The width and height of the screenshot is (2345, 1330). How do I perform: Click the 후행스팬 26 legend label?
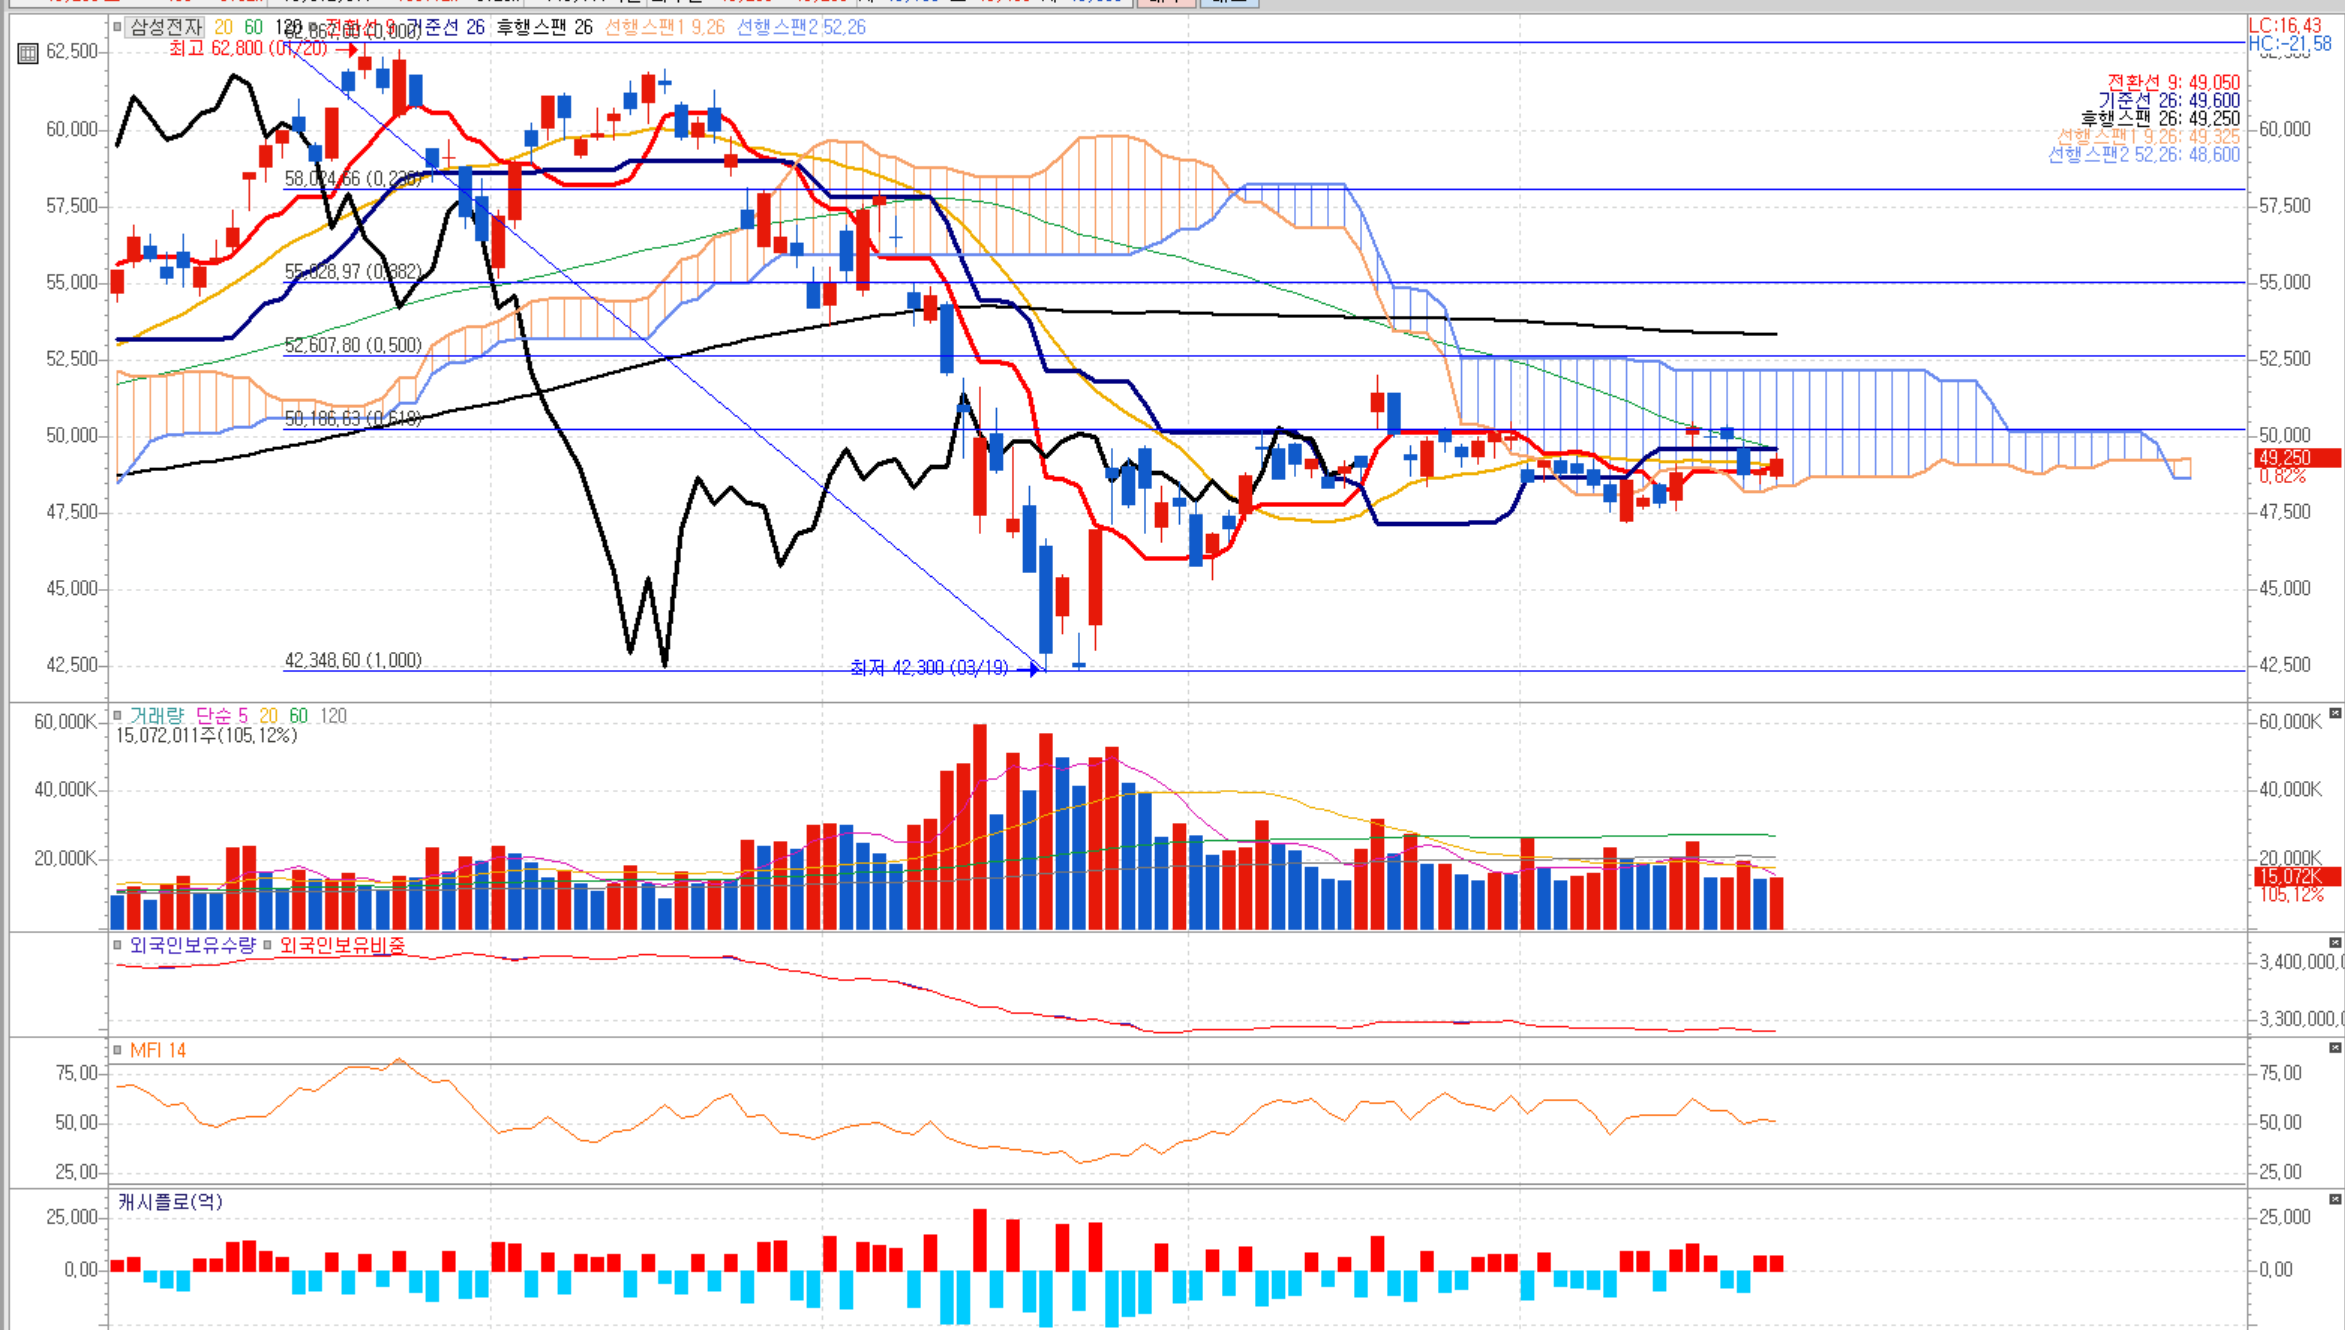(x=544, y=27)
